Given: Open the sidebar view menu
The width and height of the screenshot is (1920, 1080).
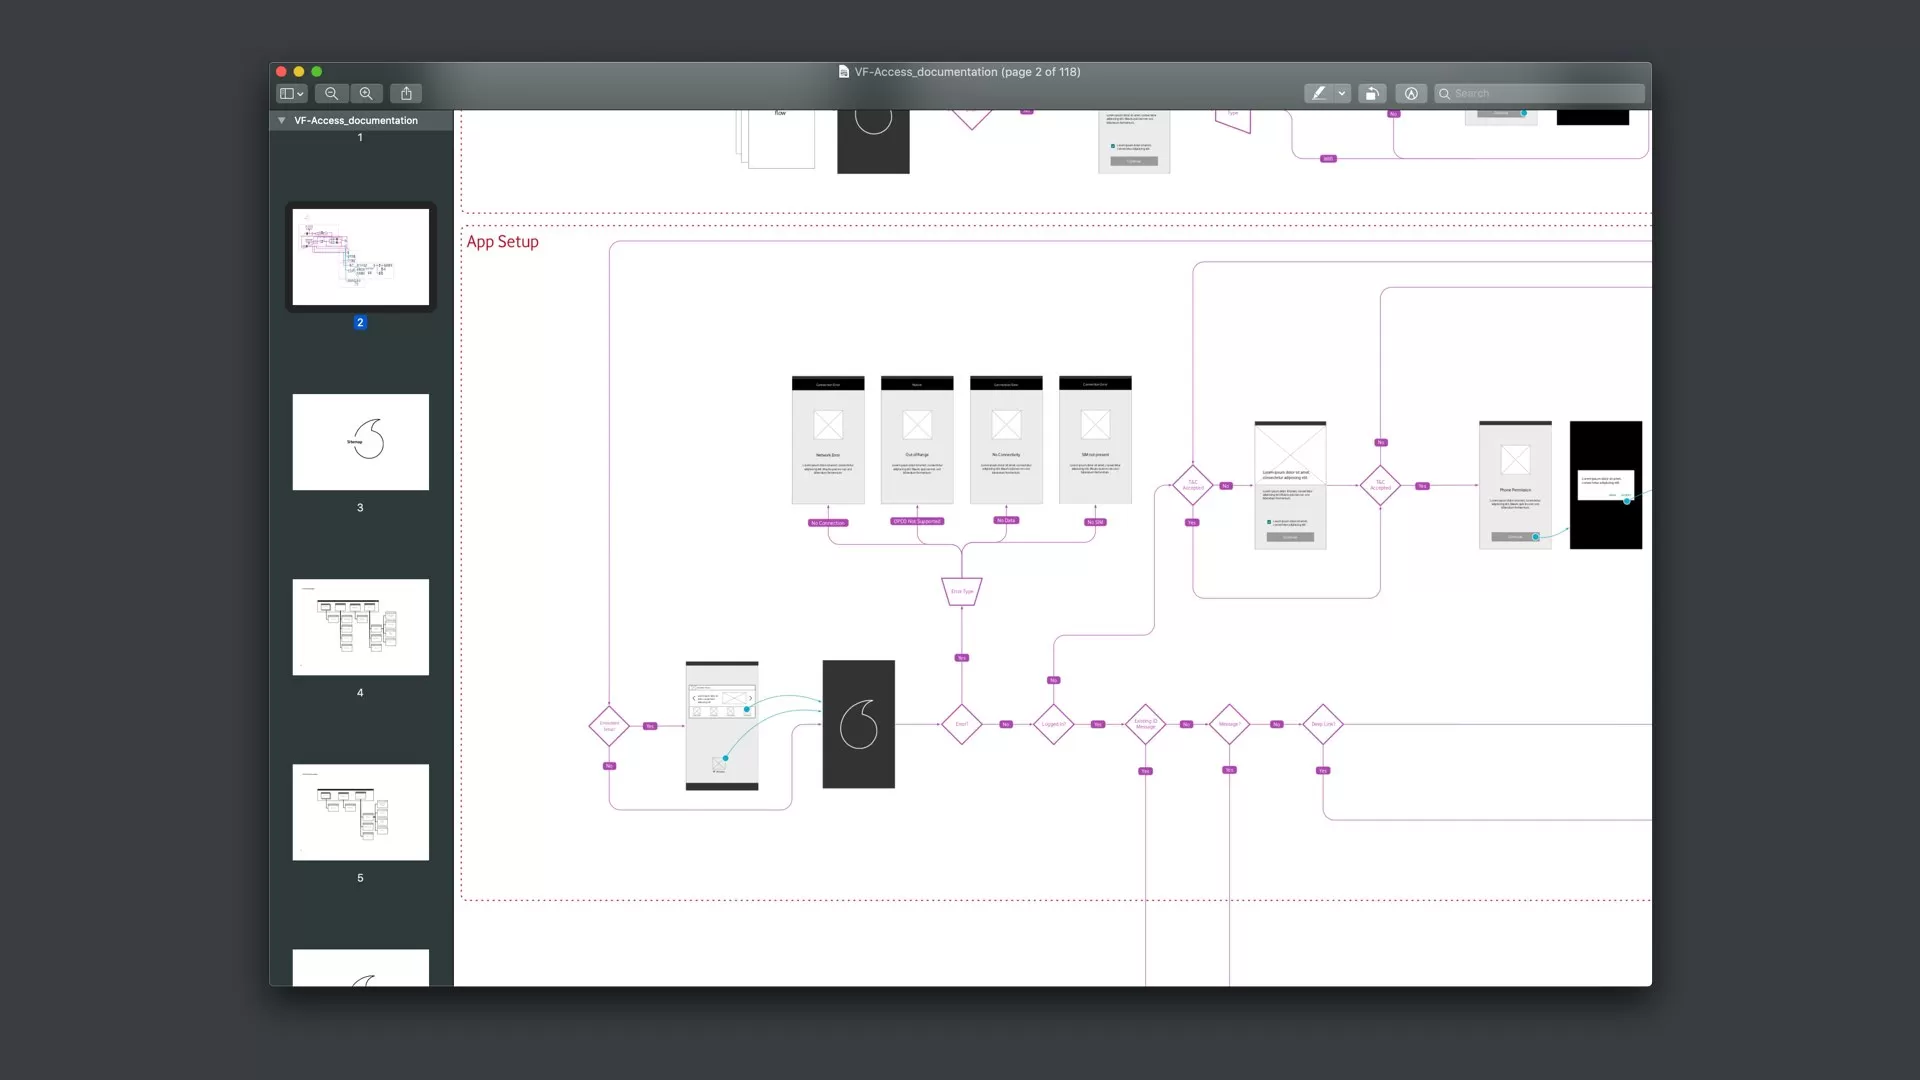Looking at the screenshot, I should (291, 93).
